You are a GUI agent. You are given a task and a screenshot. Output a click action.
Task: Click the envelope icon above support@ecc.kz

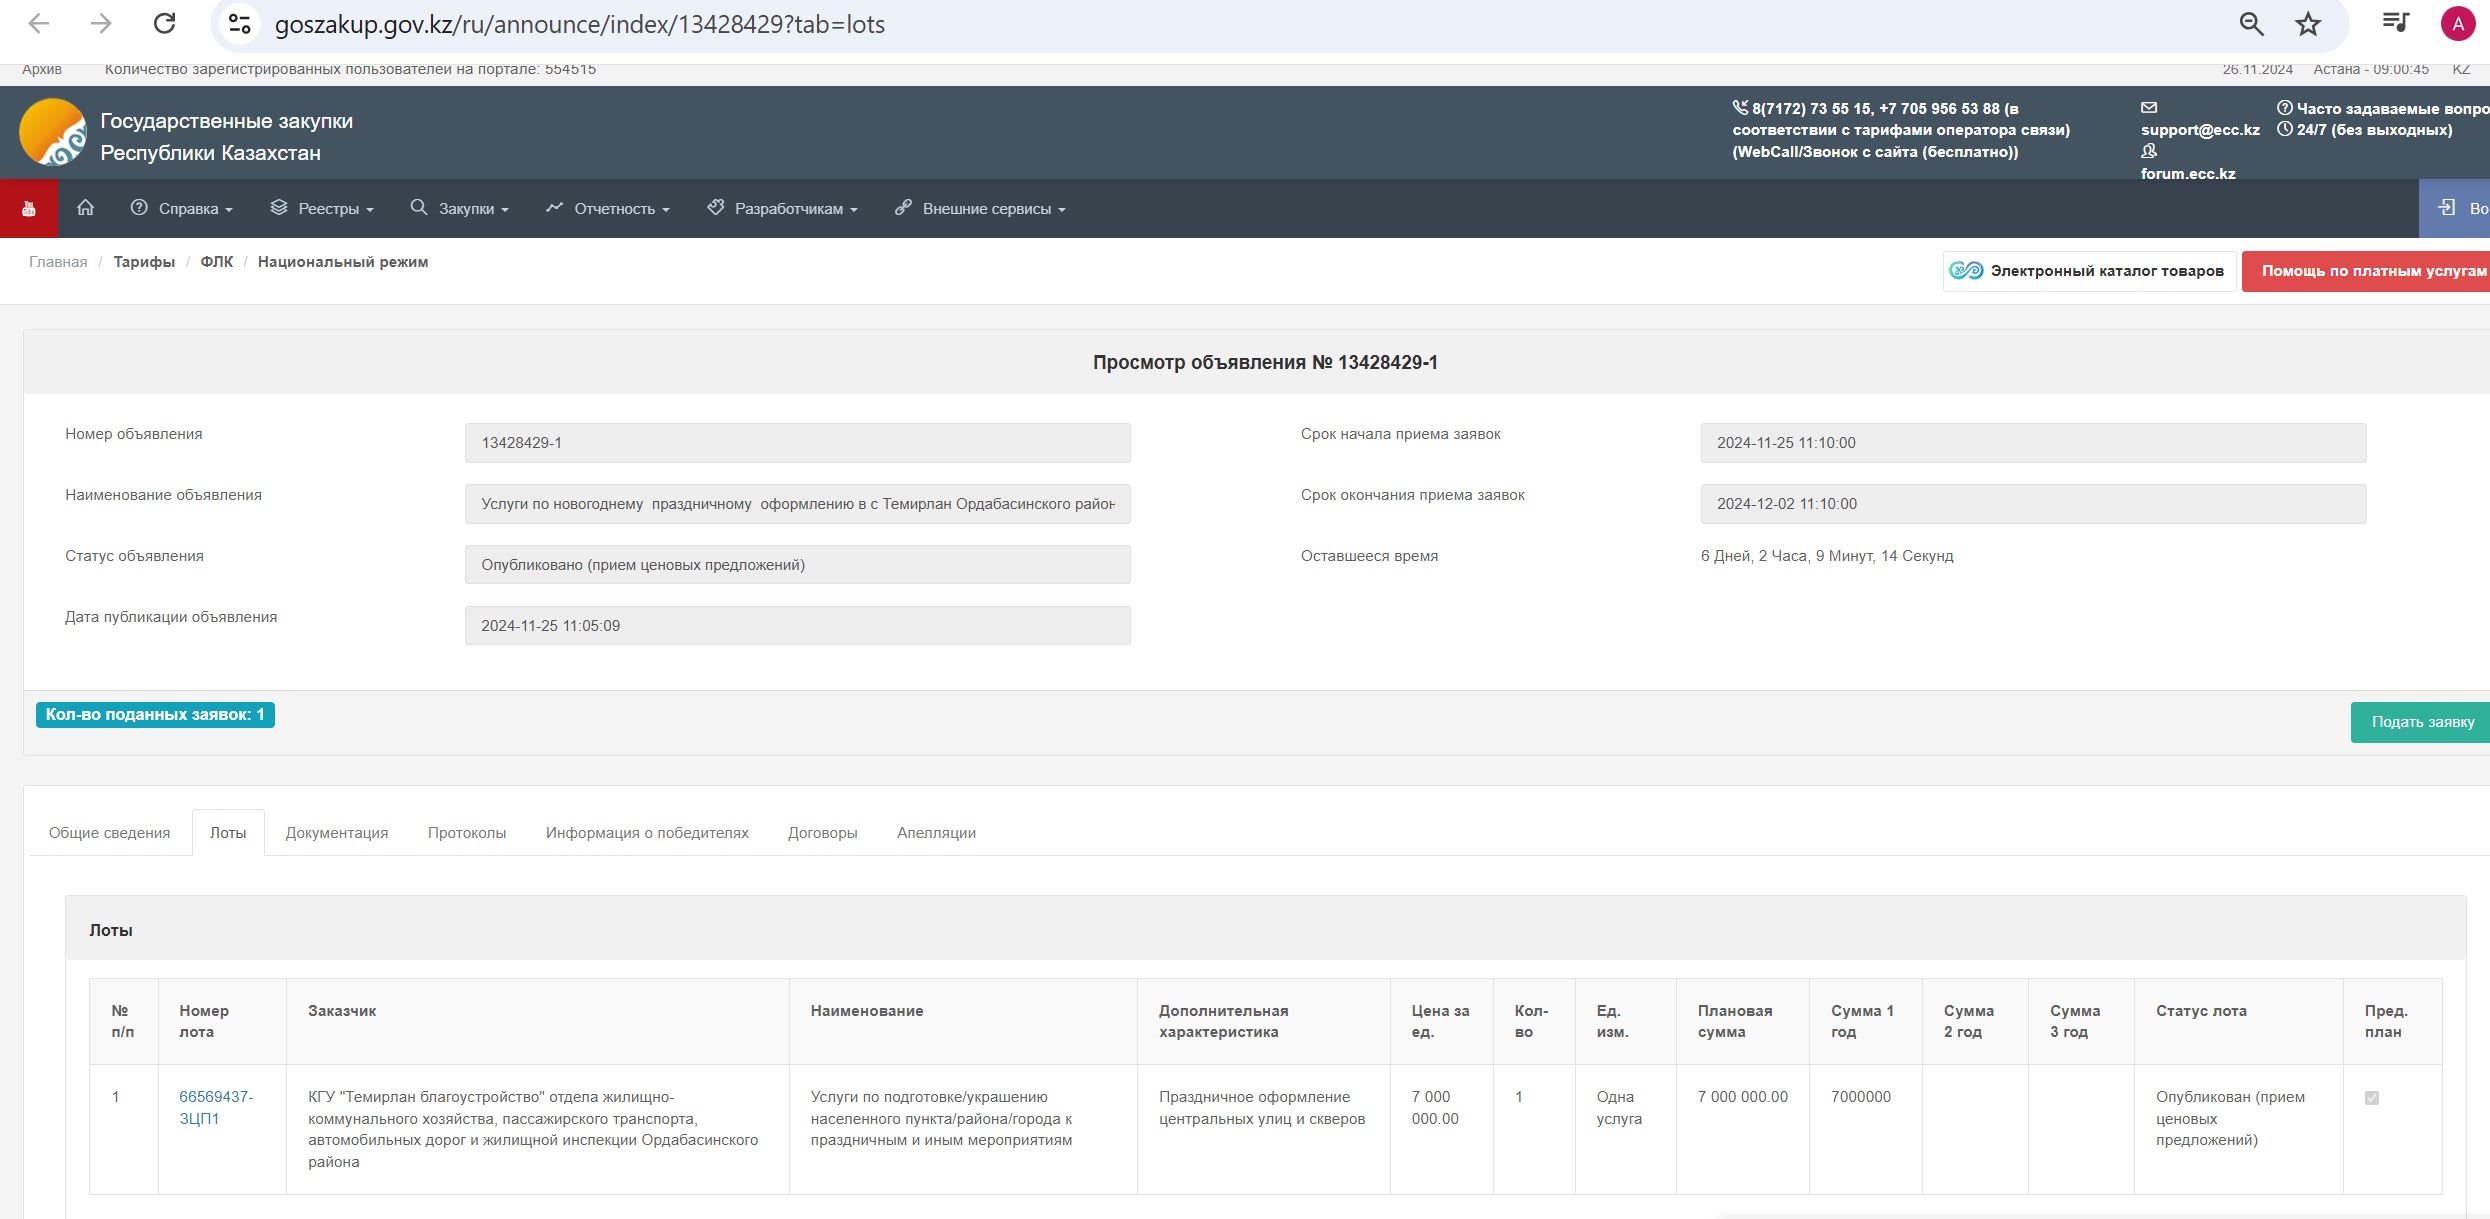[x=2149, y=107]
